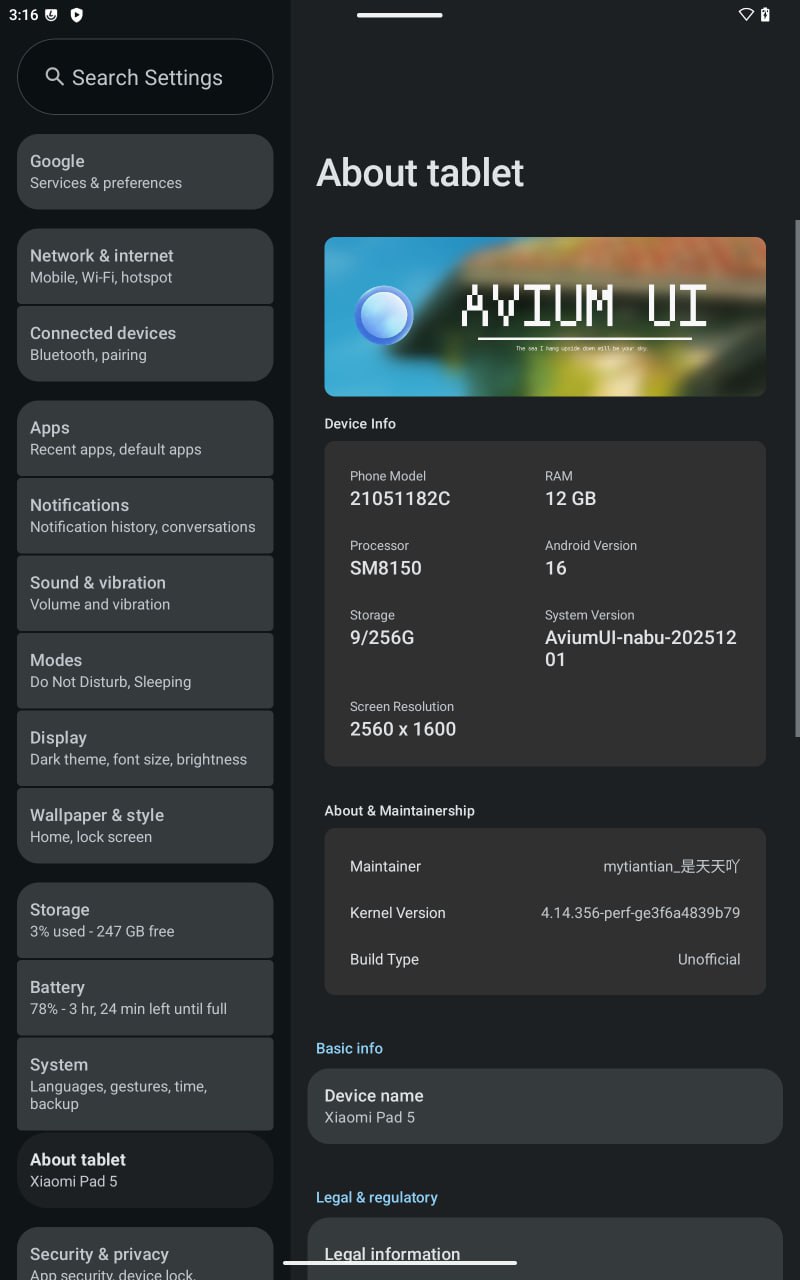Select Notifications in the sidebar
800x1280 pixels.
coord(145,515)
